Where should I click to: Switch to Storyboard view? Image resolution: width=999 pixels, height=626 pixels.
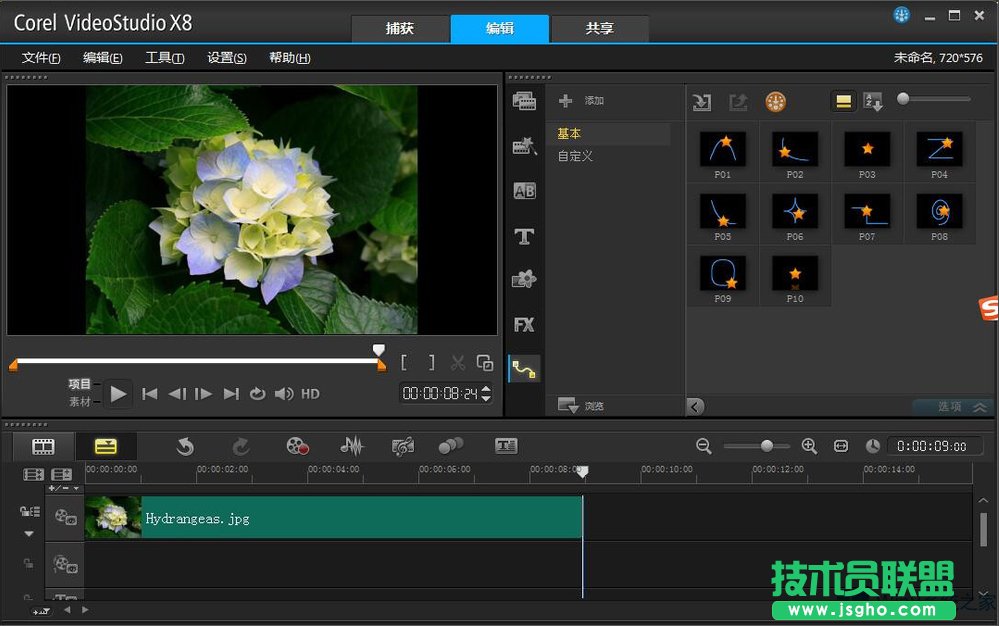[x=43, y=447]
